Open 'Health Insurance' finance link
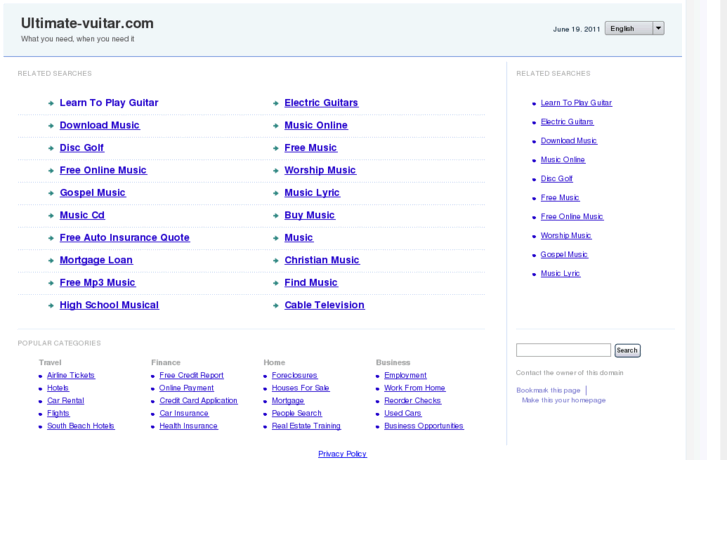The width and height of the screenshot is (727, 545). 189,426
